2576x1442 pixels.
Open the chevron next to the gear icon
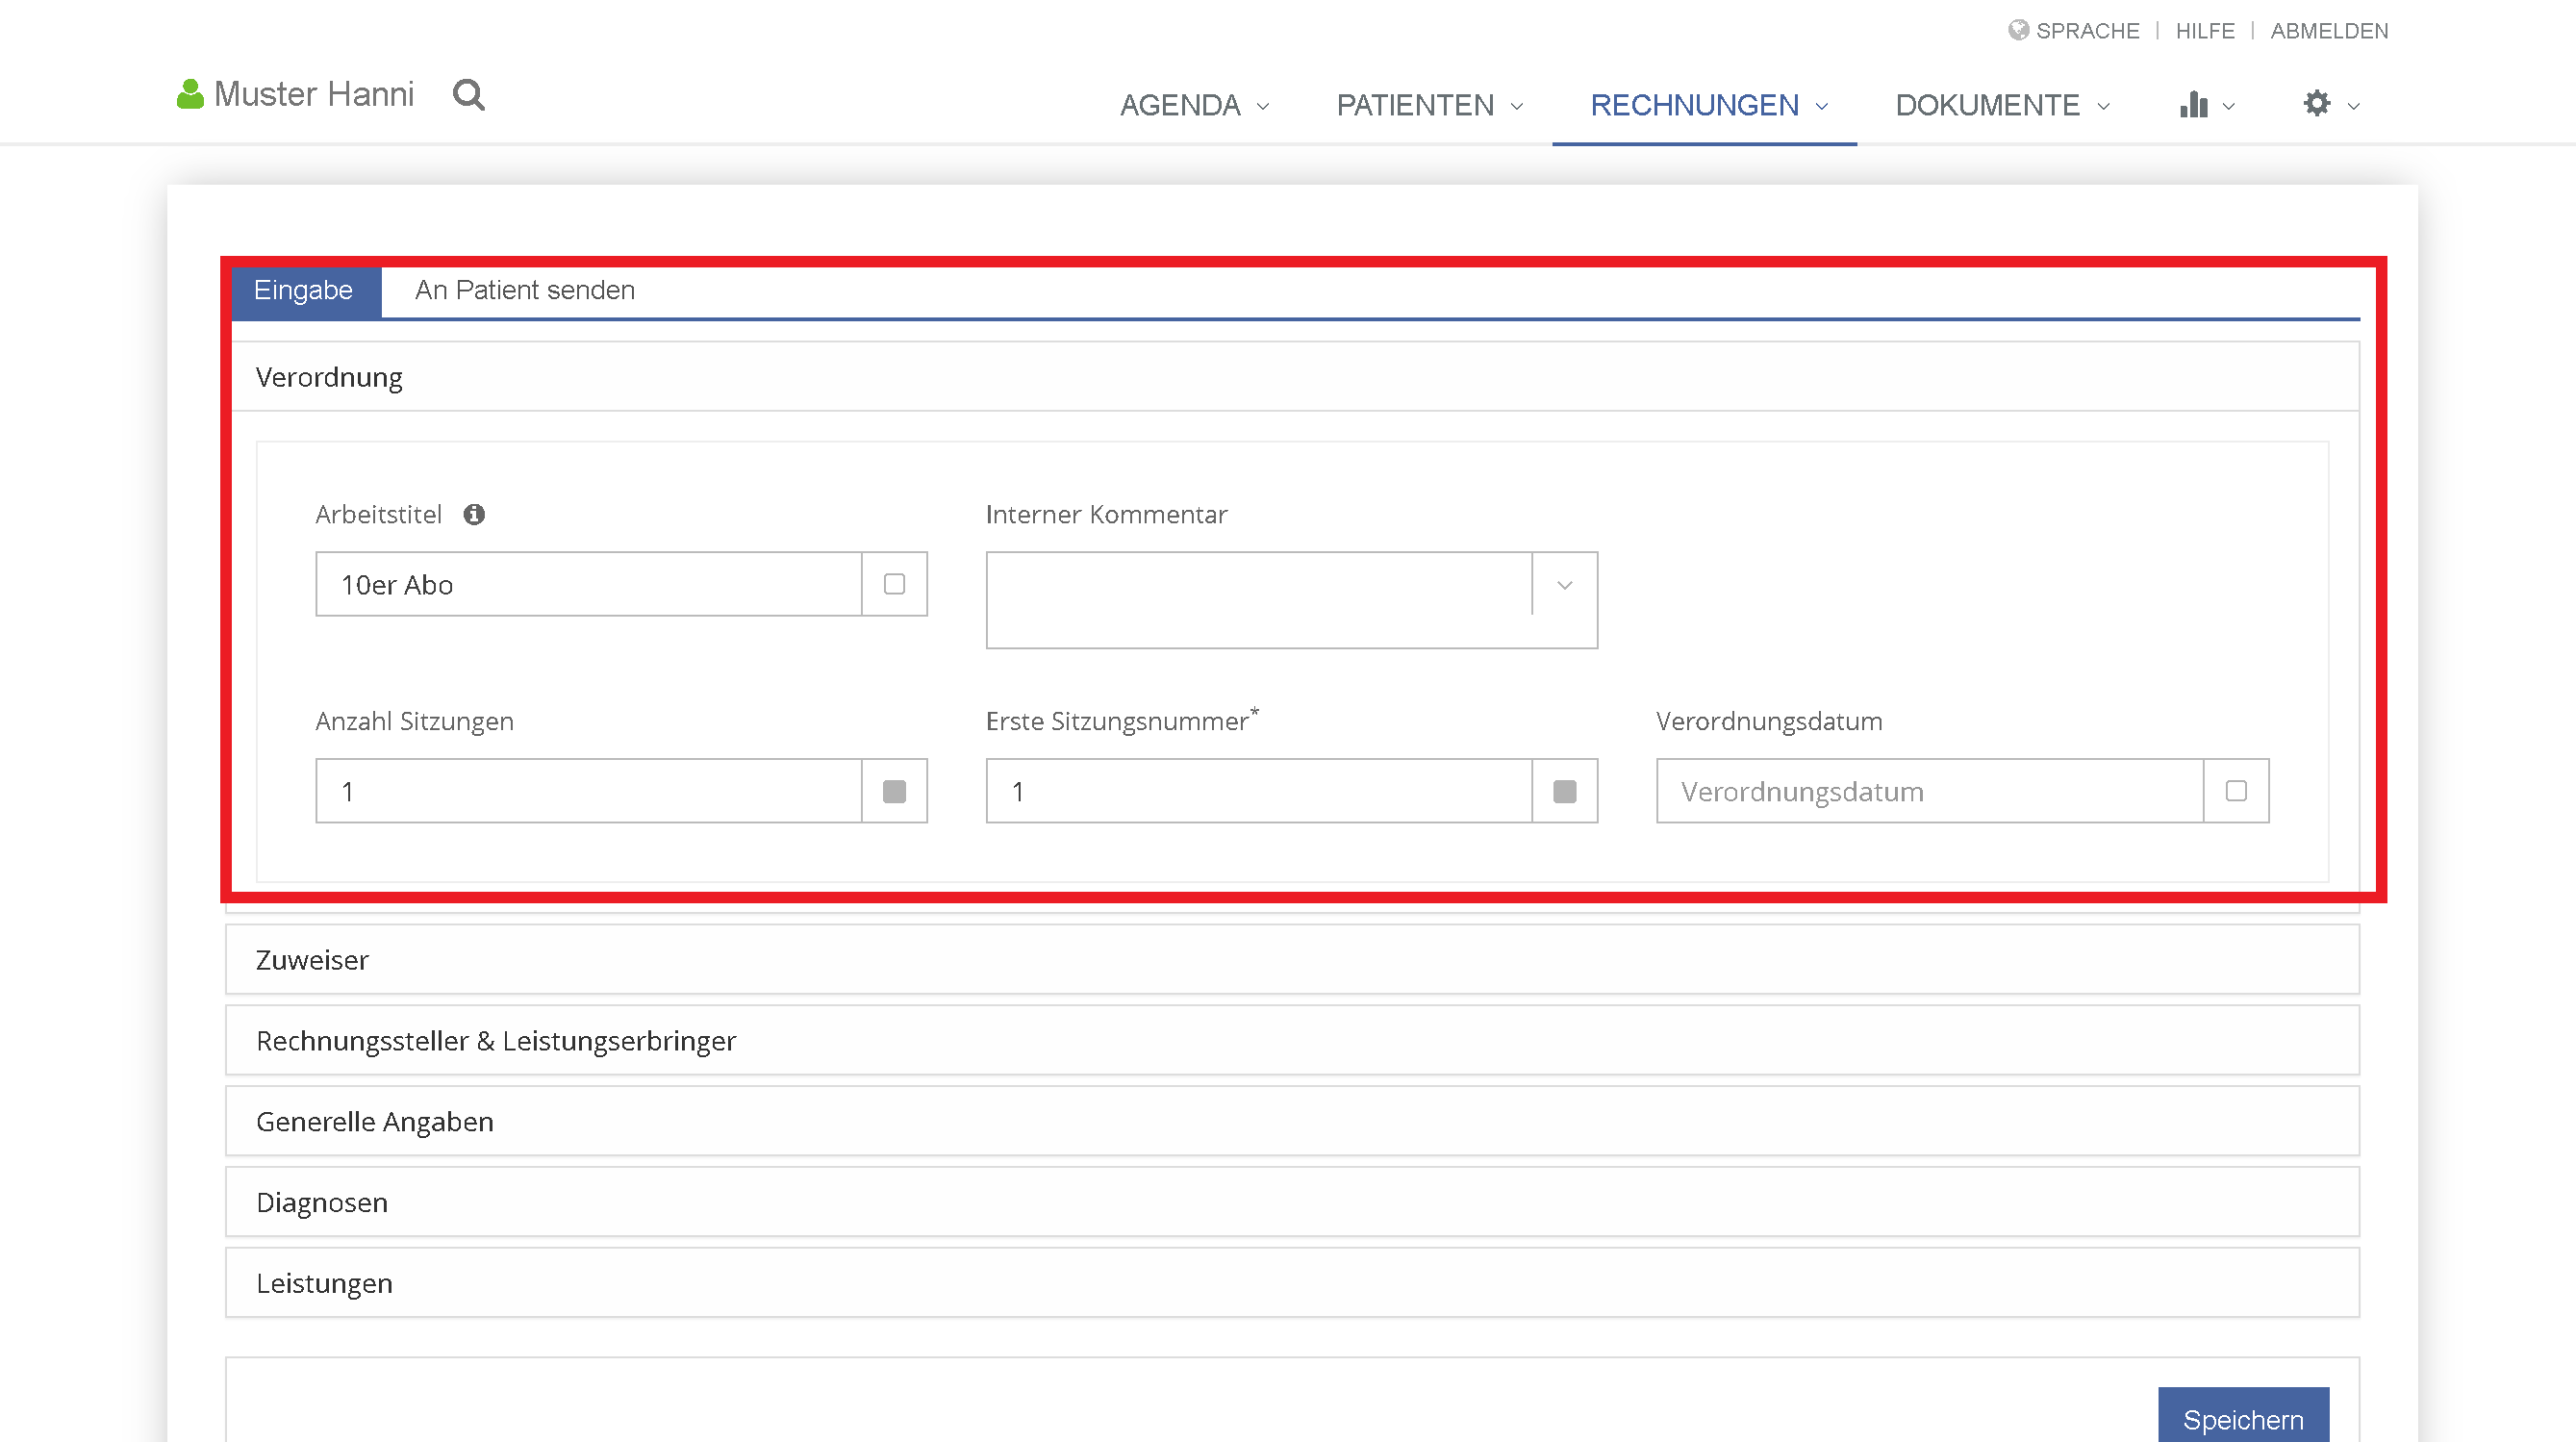[2353, 106]
